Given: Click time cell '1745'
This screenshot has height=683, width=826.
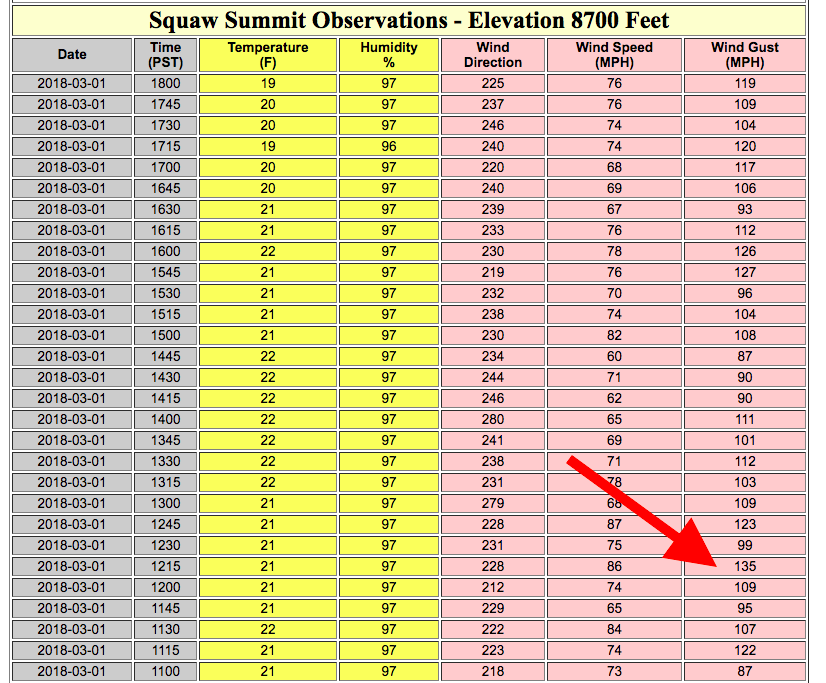Looking at the screenshot, I should [165, 105].
